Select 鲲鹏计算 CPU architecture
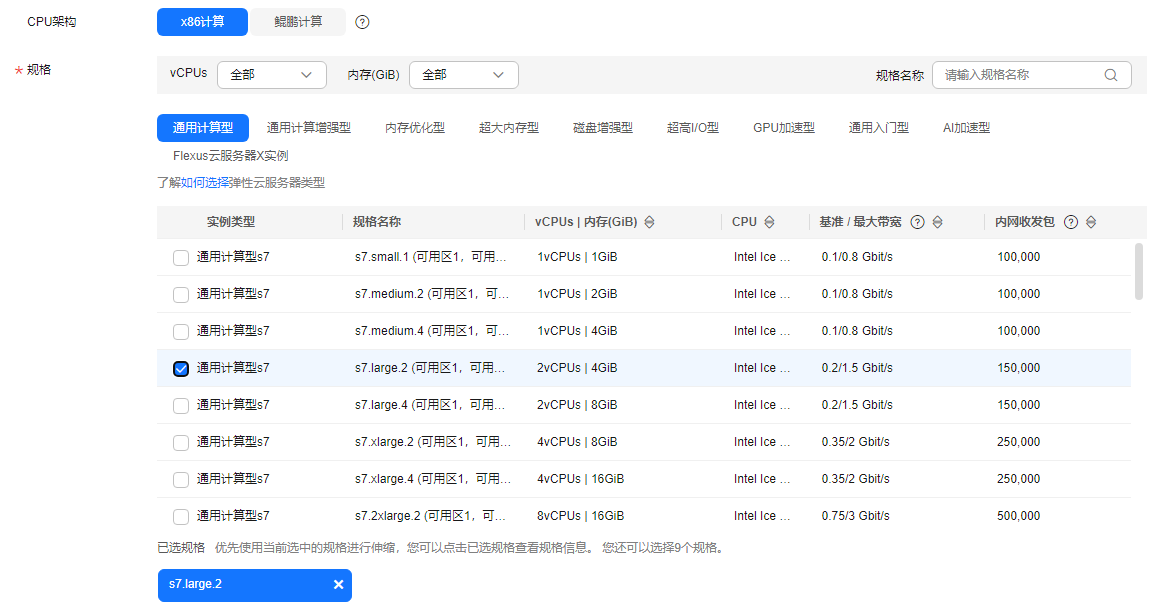The image size is (1160, 608). (x=299, y=22)
